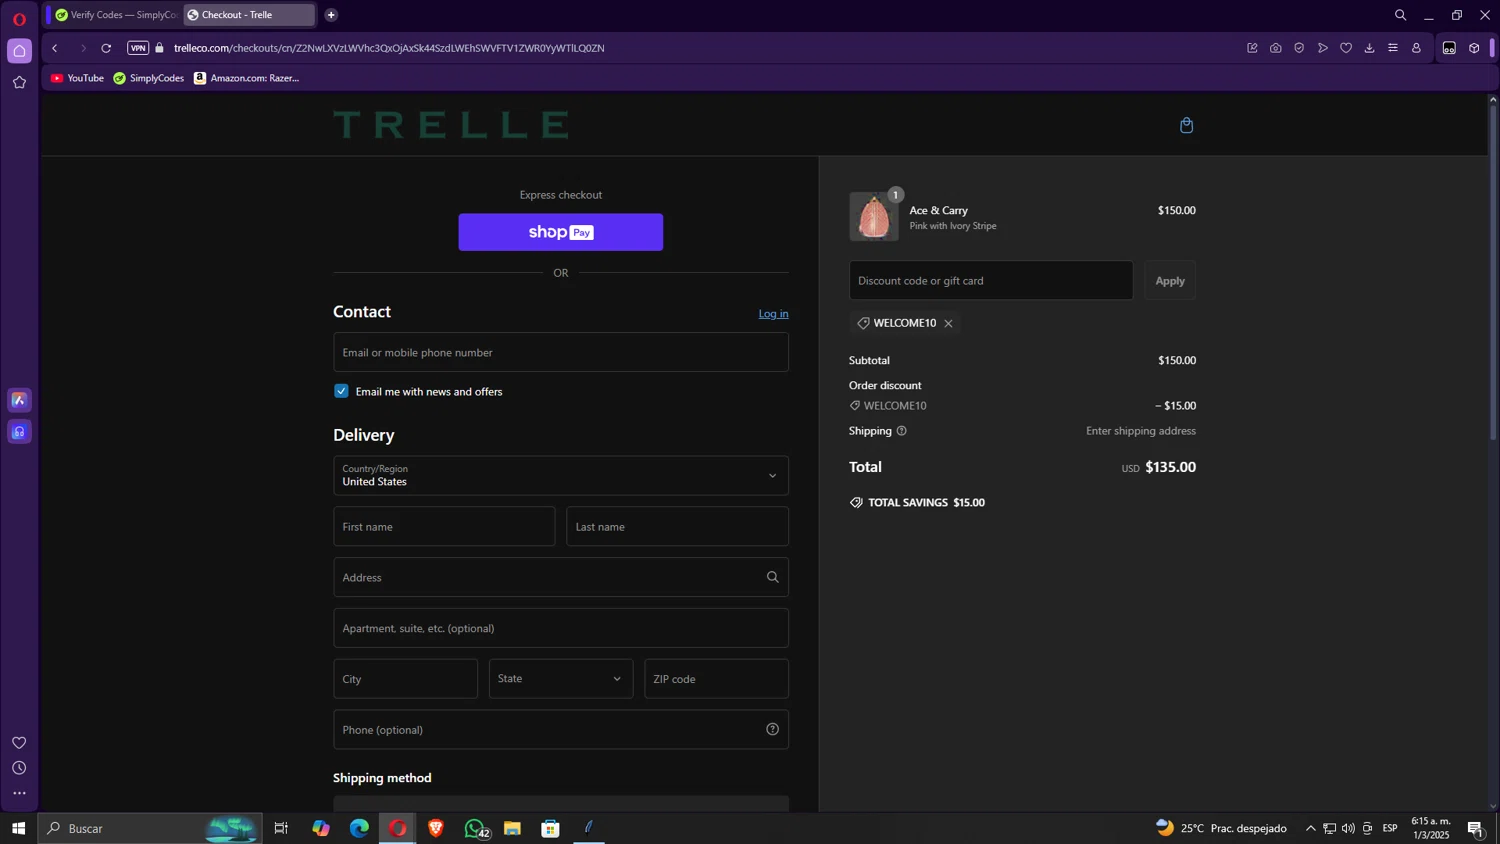Click the Shop Pay express checkout button
This screenshot has height=844, width=1500.
click(x=560, y=232)
